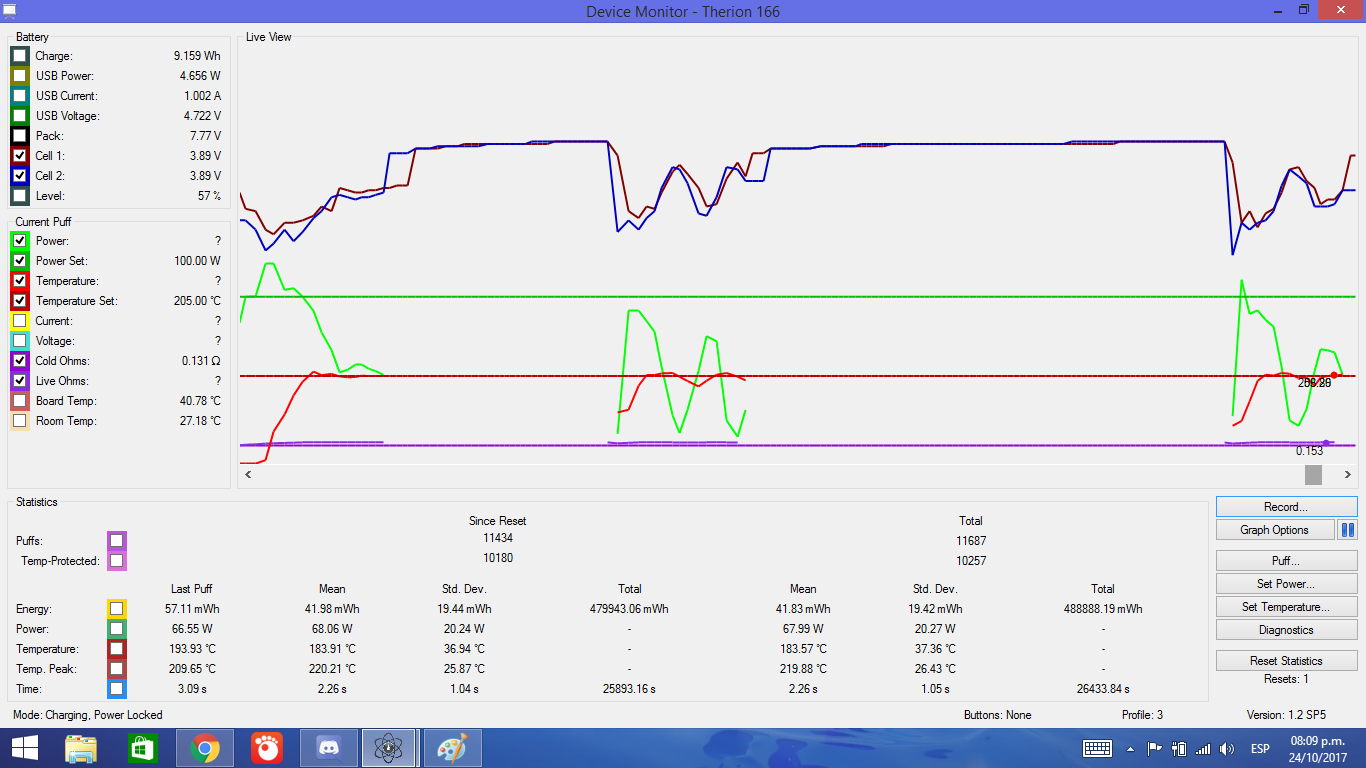Open the Record... dialog
Image resolution: width=1366 pixels, height=768 pixels.
click(x=1286, y=507)
